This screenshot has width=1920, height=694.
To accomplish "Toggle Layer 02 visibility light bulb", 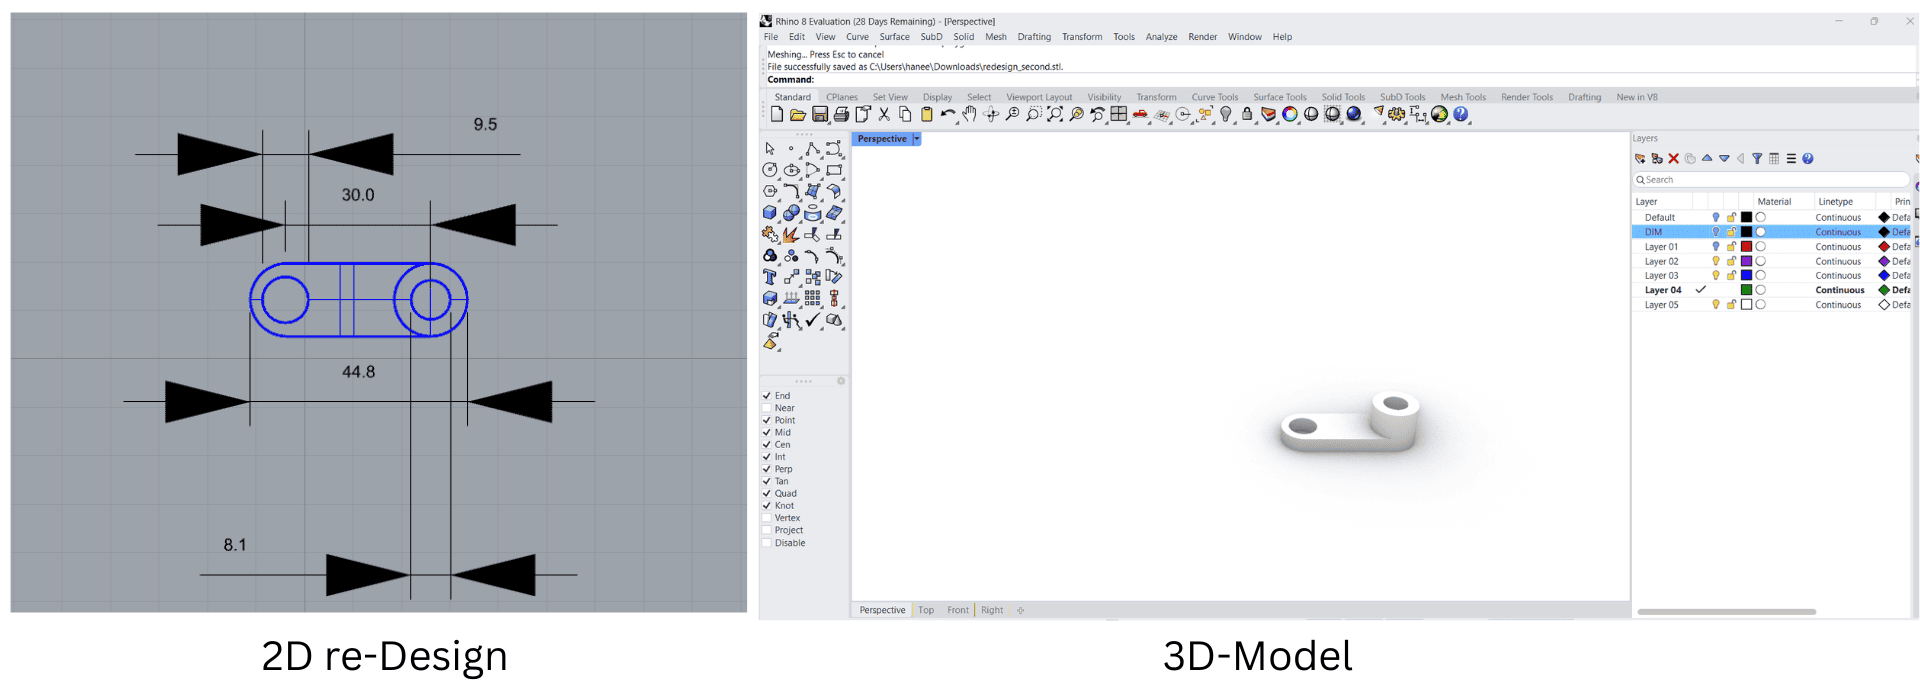I will coord(1716,261).
